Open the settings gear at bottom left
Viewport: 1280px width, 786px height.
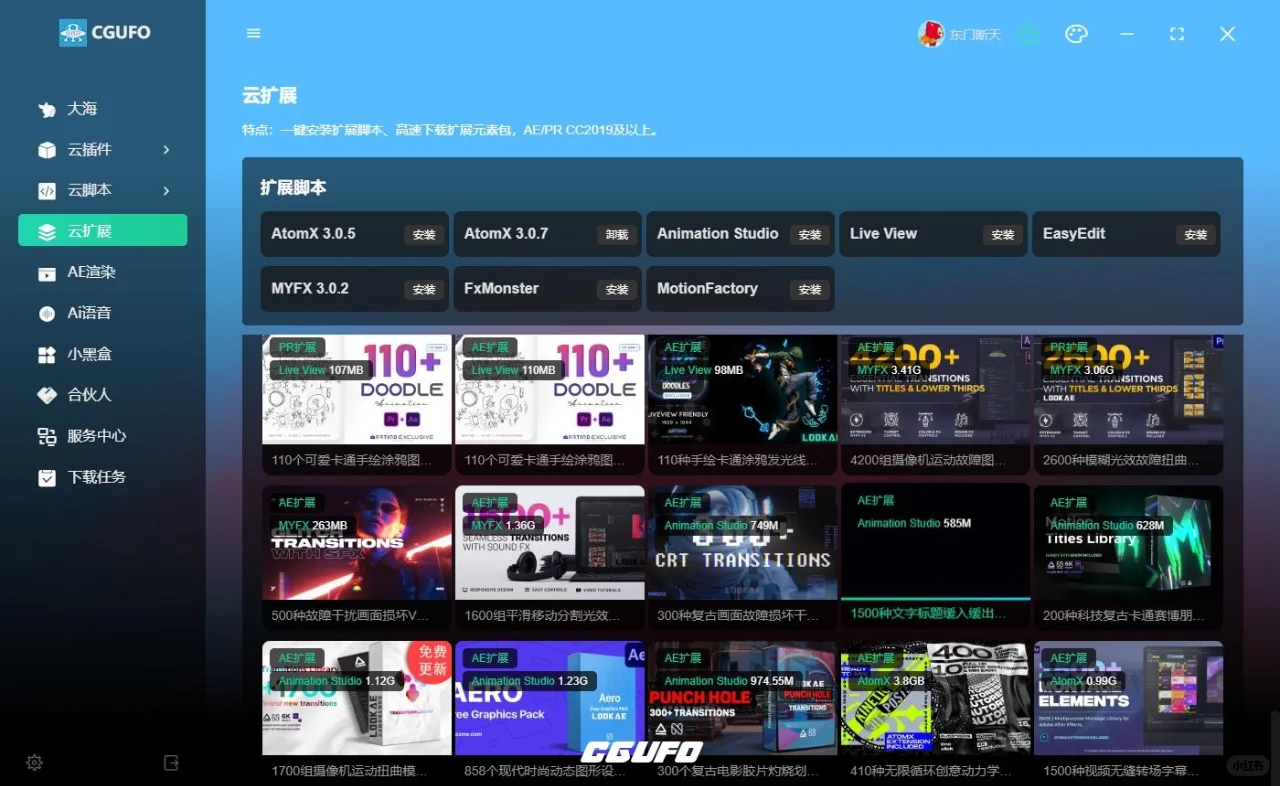point(34,762)
